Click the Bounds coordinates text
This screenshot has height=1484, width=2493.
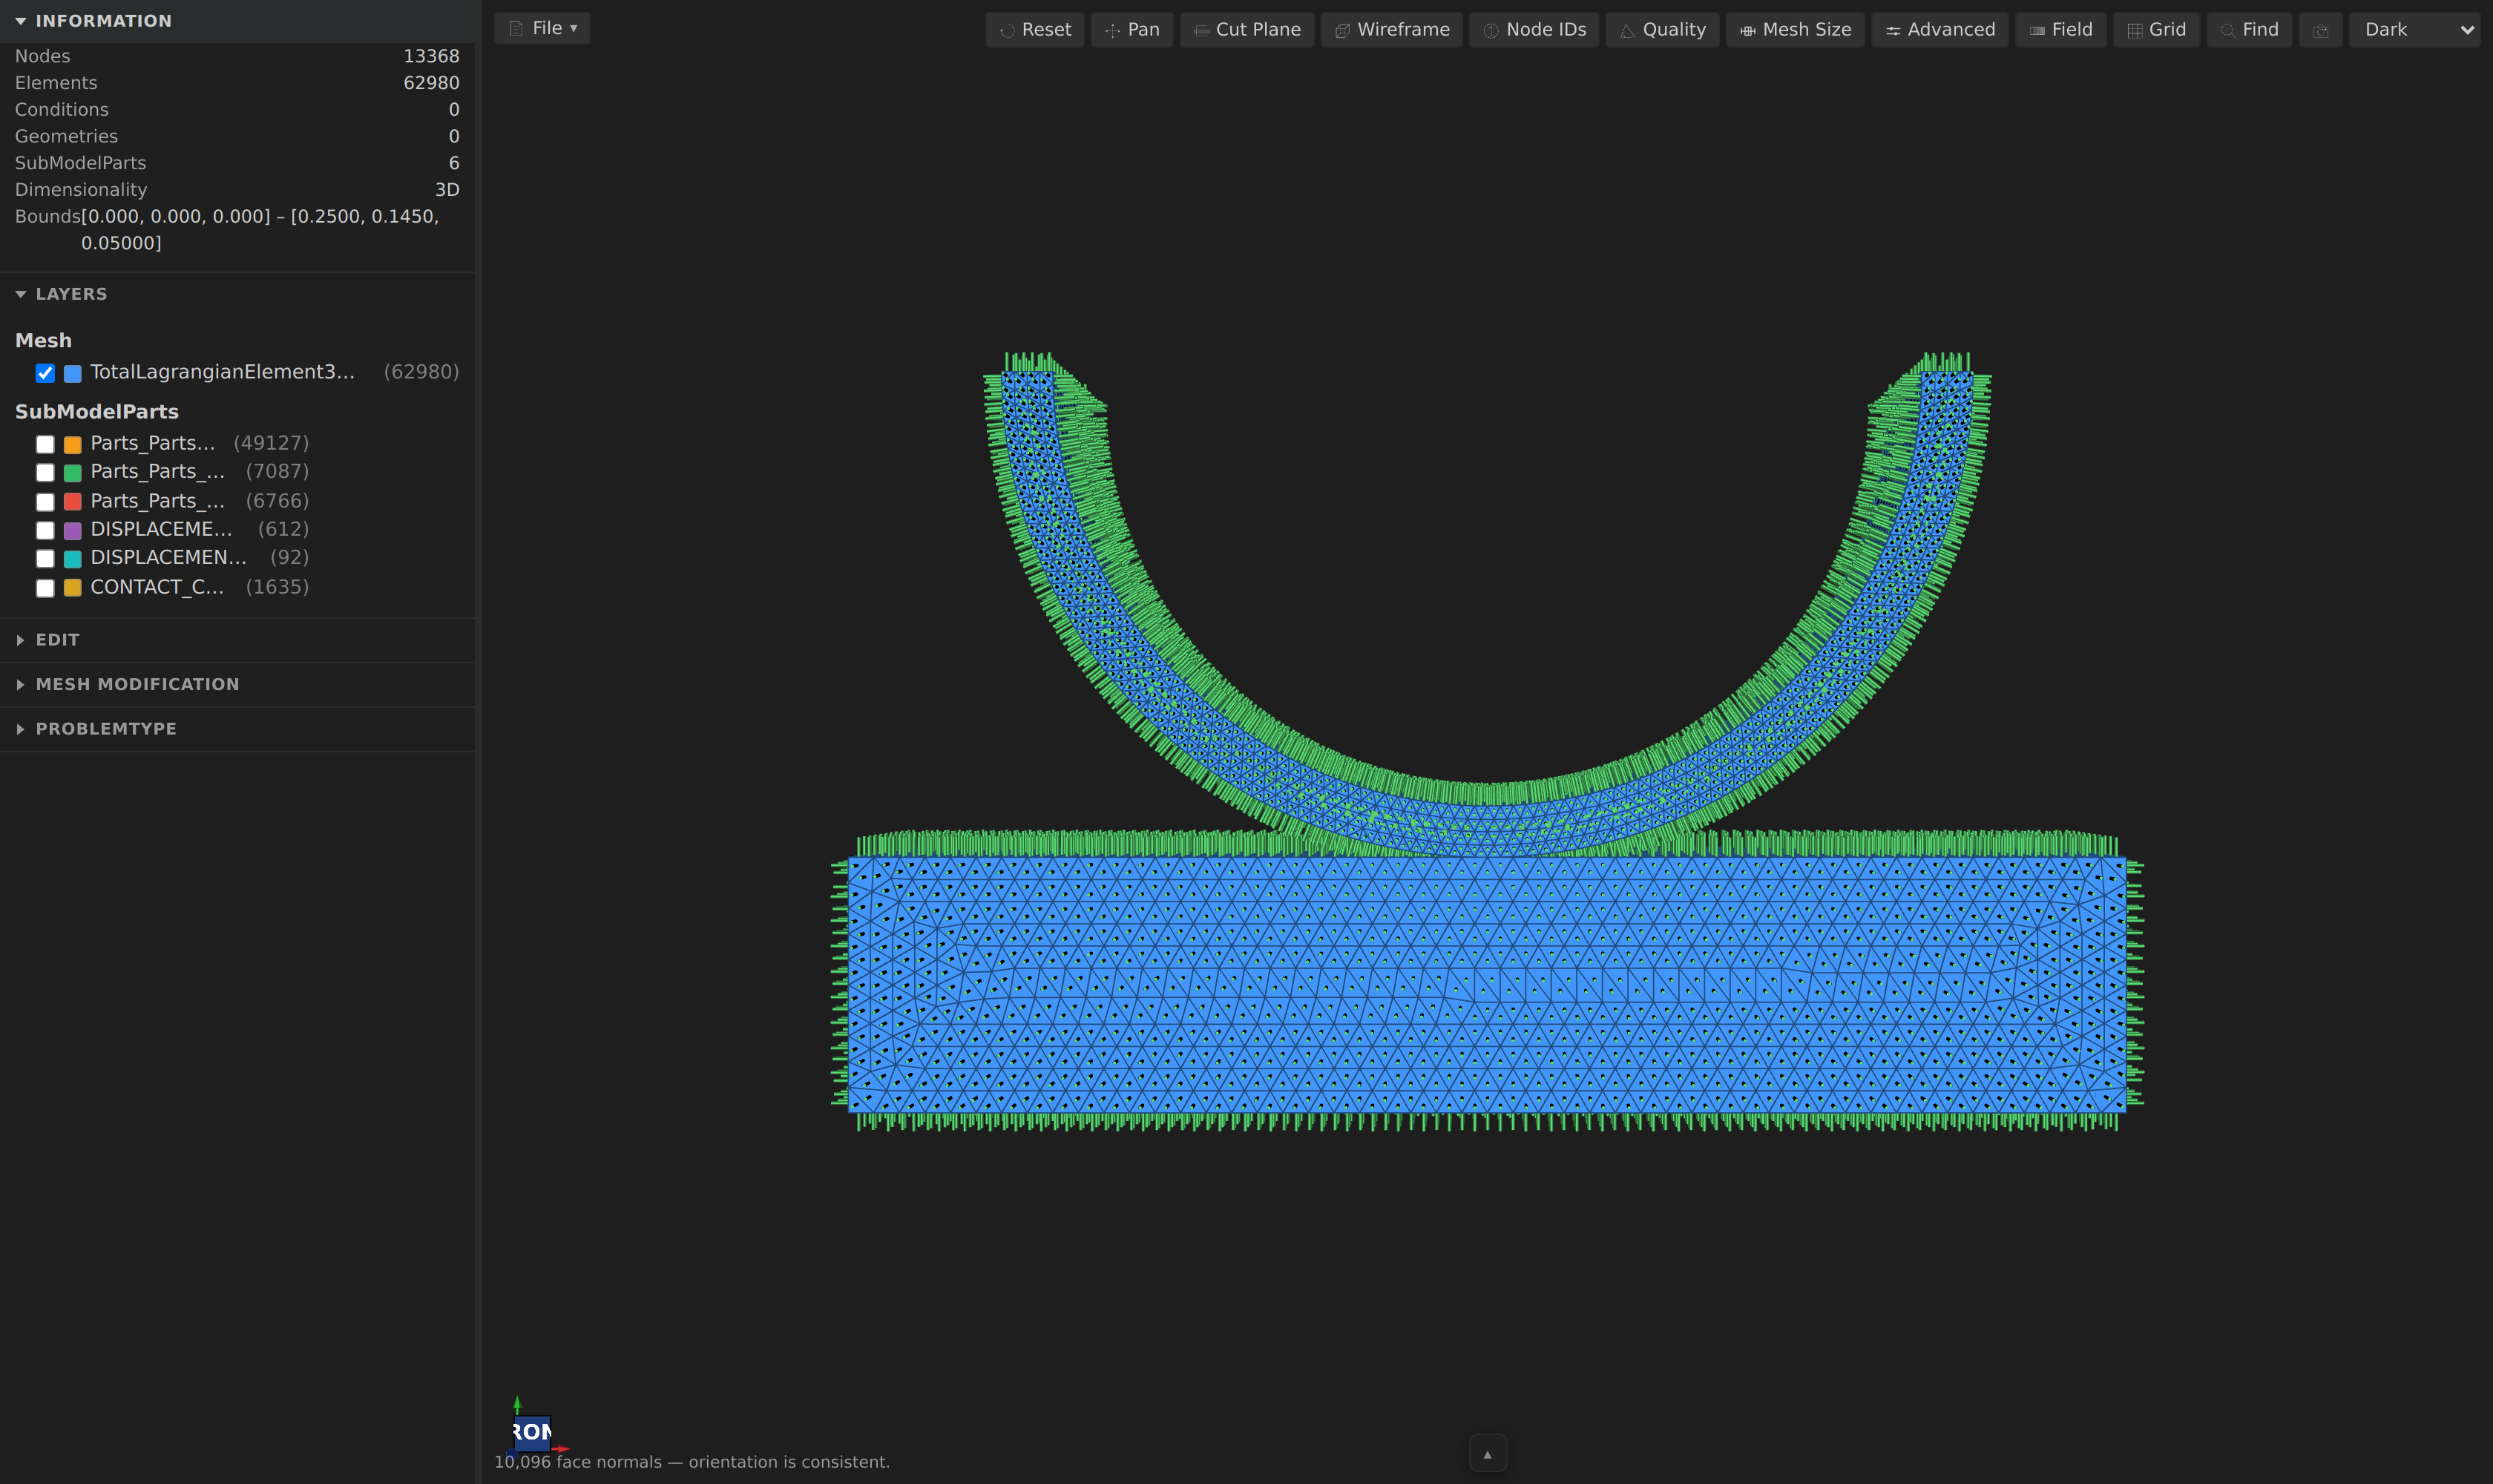click(x=260, y=230)
